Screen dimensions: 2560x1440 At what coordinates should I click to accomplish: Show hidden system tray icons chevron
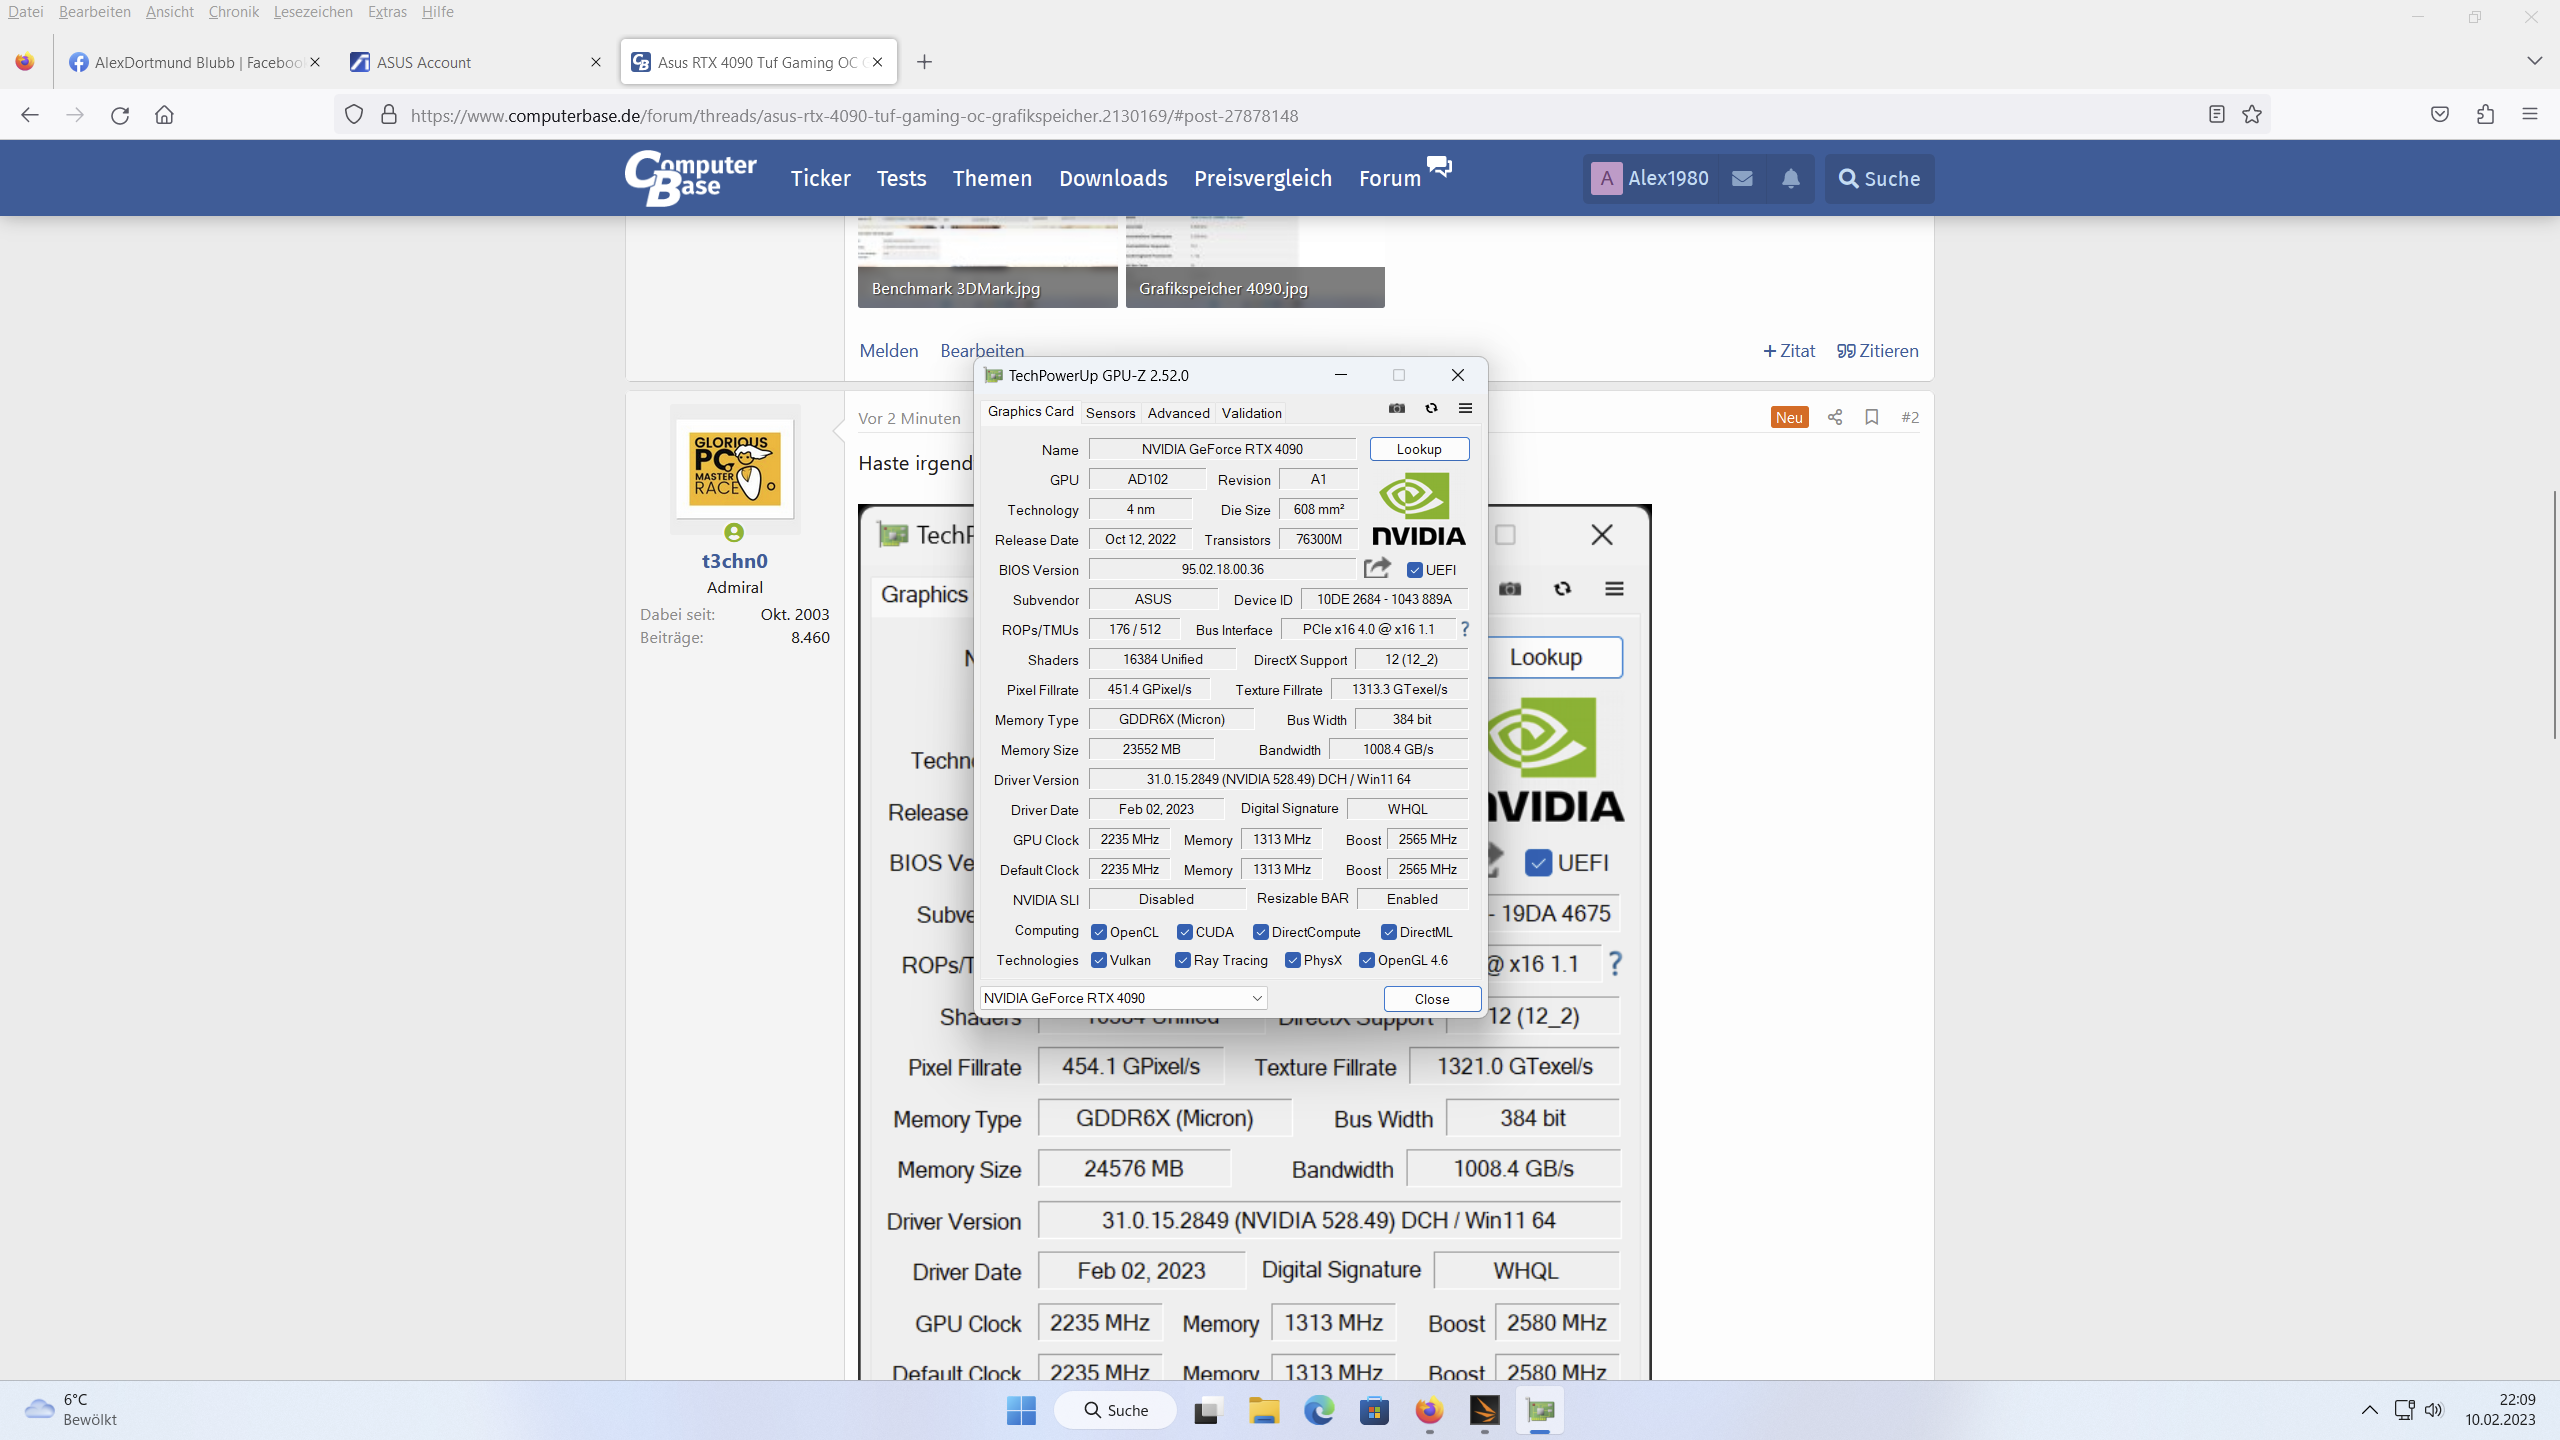click(2369, 1410)
